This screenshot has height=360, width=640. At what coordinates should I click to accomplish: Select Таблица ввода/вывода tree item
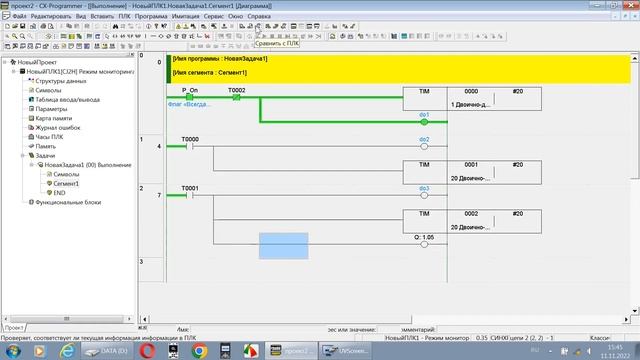(67, 100)
